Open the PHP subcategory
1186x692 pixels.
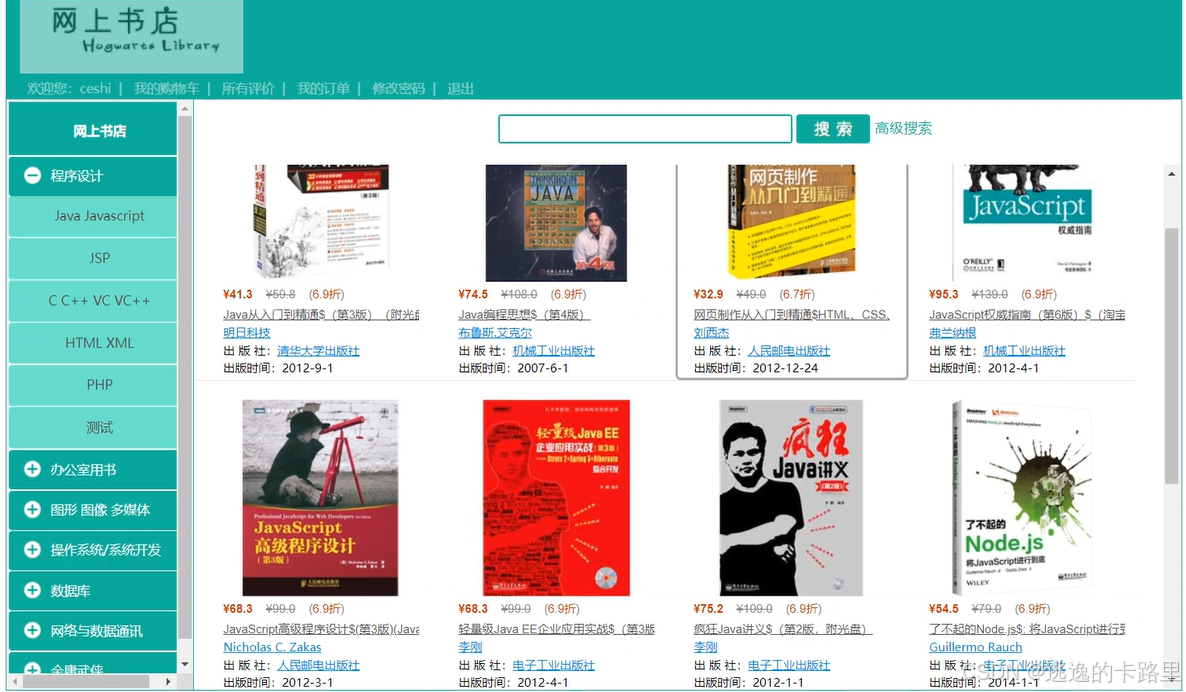(x=93, y=385)
